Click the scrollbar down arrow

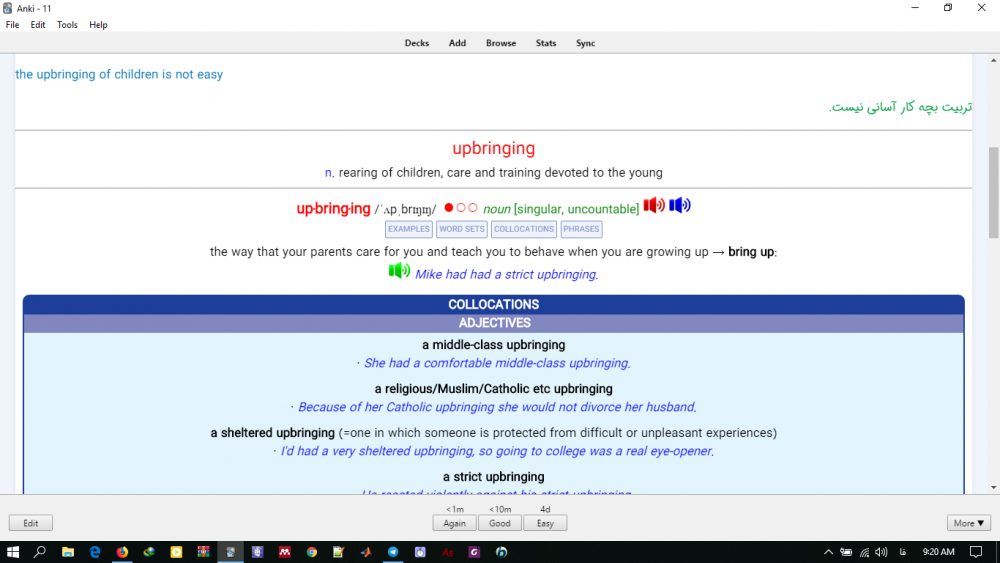tap(994, 488)
